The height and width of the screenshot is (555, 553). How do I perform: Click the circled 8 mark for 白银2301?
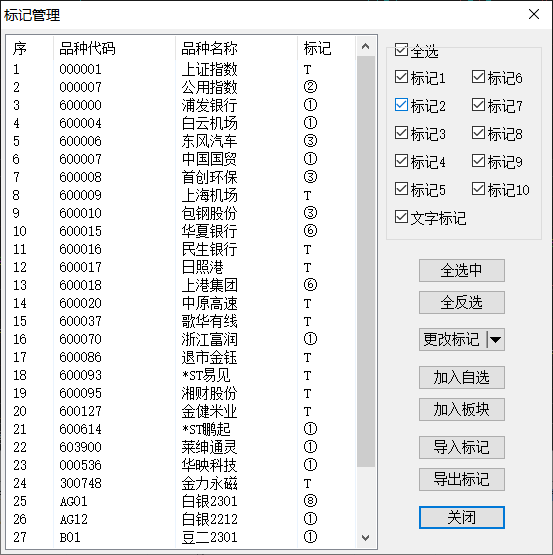coord(310,501)
